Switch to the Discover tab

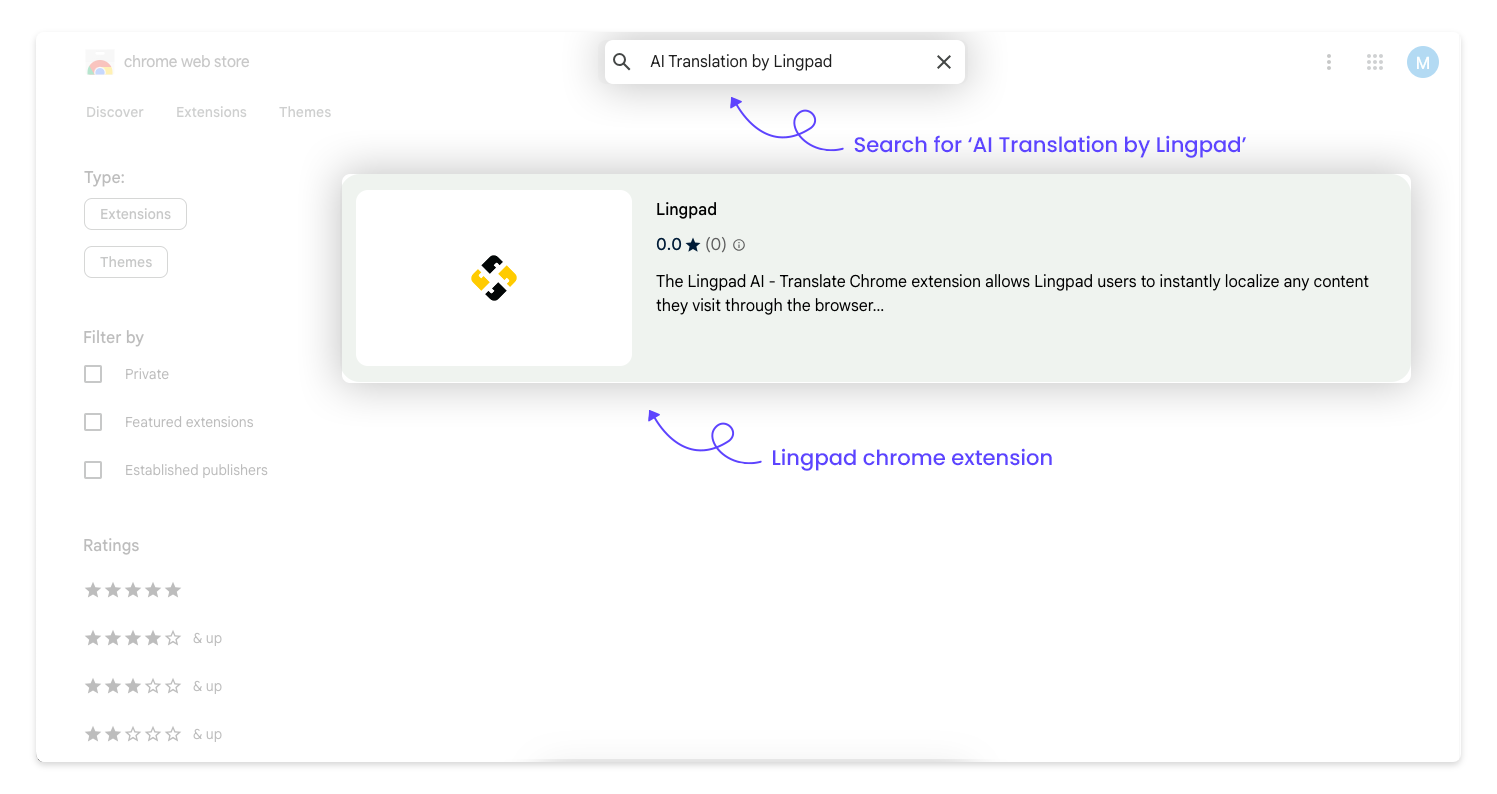(115, 112)
